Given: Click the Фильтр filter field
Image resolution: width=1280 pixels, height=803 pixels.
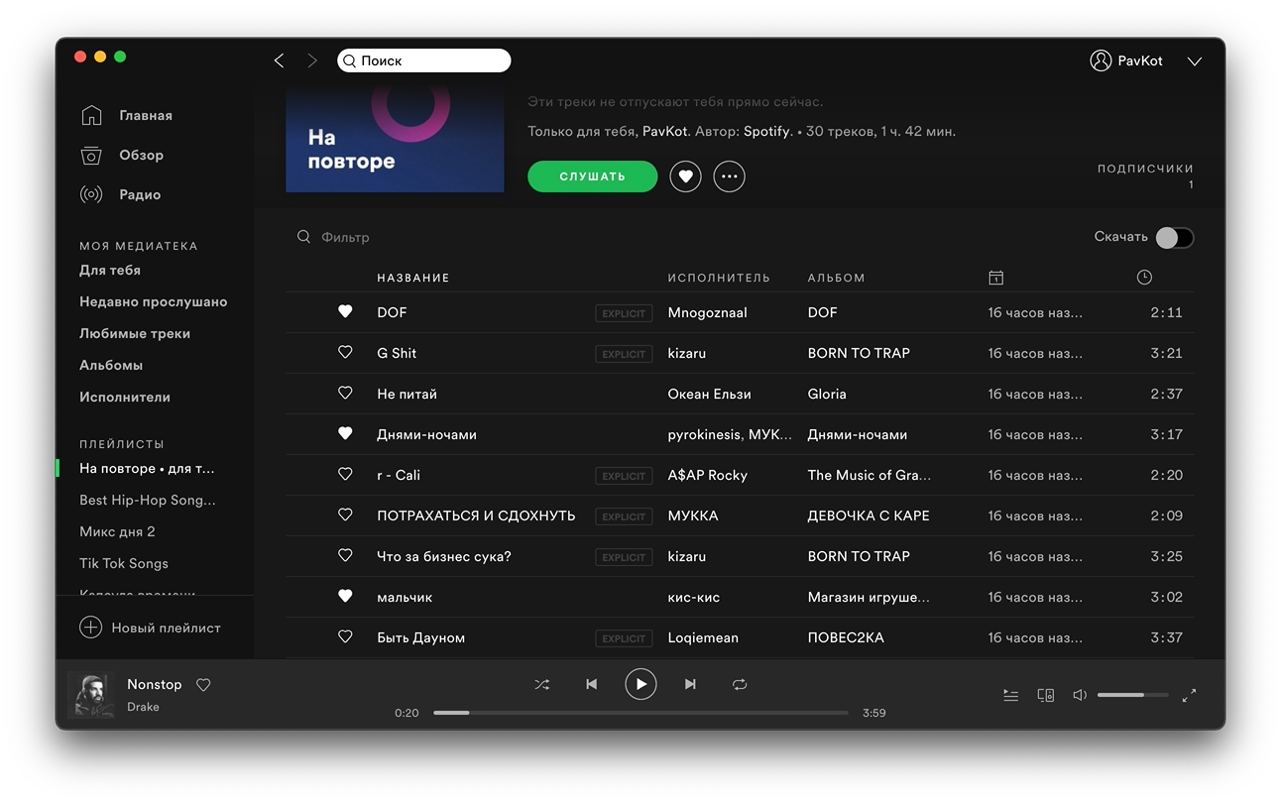Looking at the screenshot, I should point(345,237).
